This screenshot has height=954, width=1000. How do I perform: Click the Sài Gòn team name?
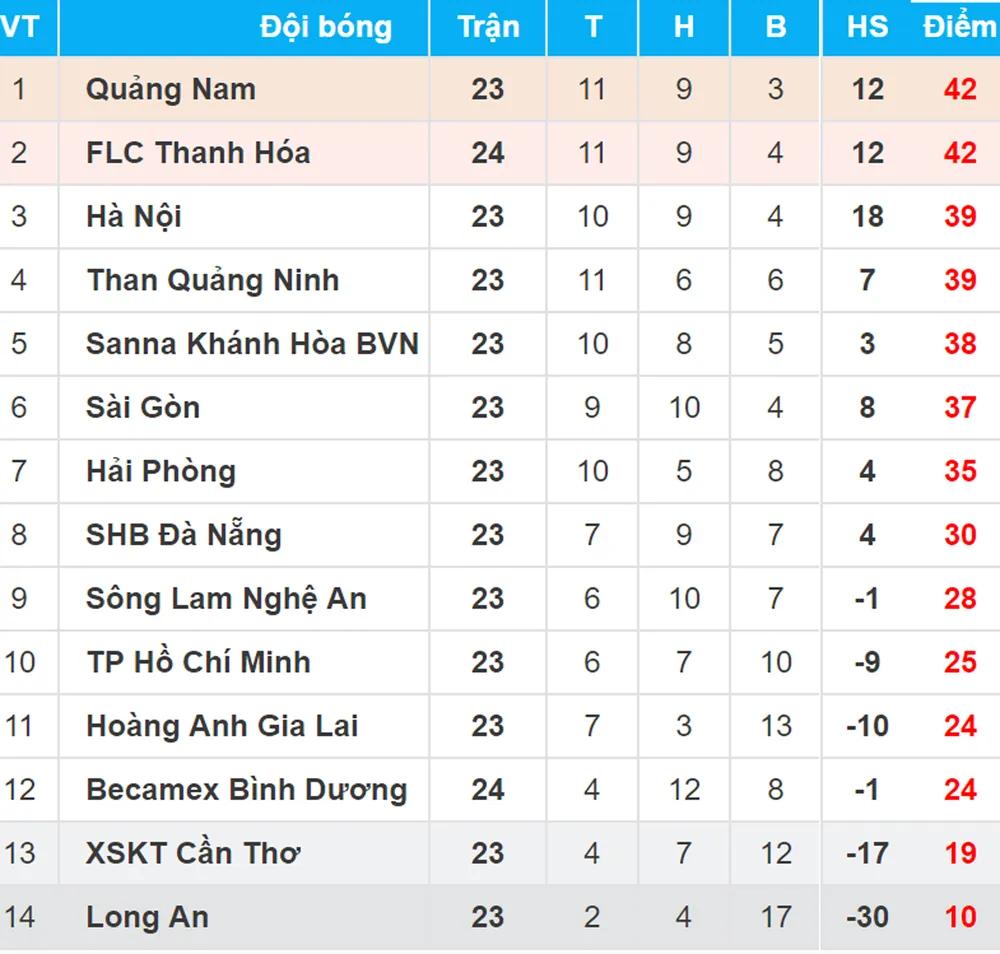[143, 408]
